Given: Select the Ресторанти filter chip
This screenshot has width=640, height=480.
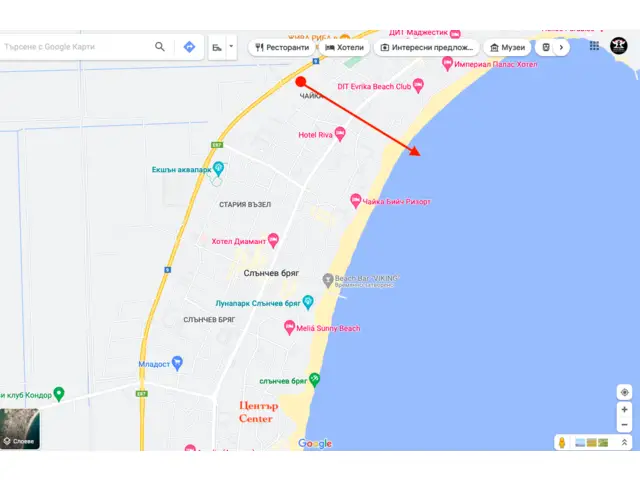Looking at the screenshot, I should 282,48.
